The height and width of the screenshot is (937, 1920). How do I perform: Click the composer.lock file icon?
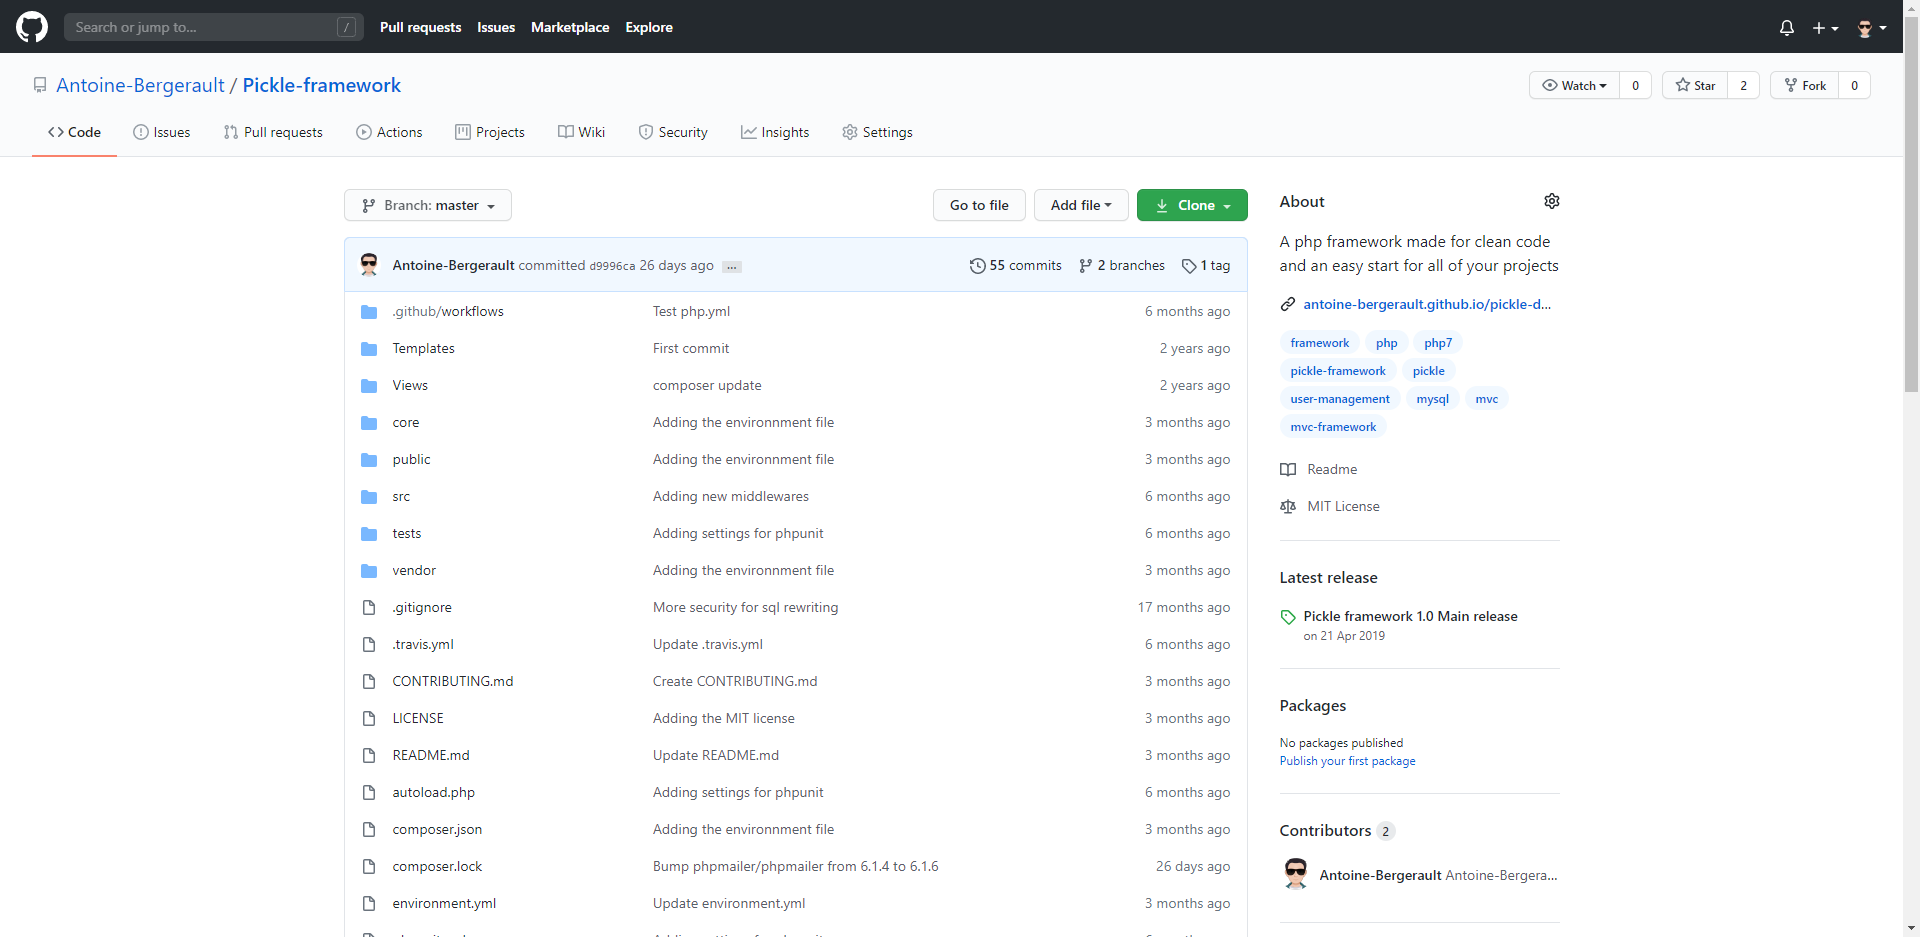point(369,867)
